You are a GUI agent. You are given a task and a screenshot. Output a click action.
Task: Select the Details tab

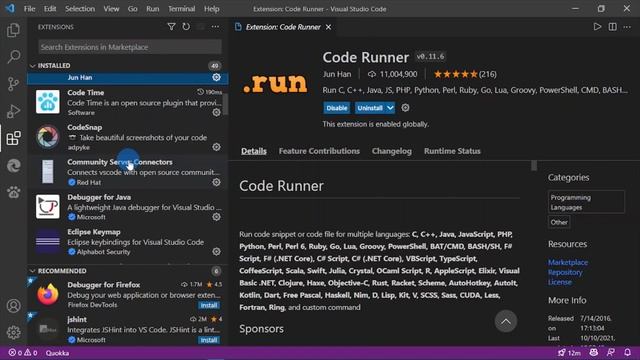point(253,151)
